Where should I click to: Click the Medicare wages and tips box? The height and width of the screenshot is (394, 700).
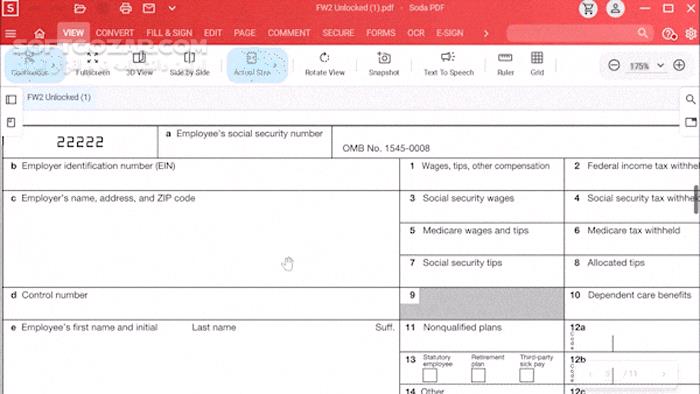coord(482,239)
